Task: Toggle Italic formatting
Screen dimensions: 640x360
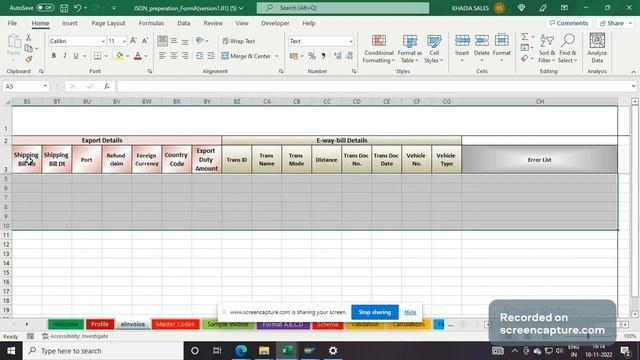Action: pyautogui.click(x=64, y=56)
